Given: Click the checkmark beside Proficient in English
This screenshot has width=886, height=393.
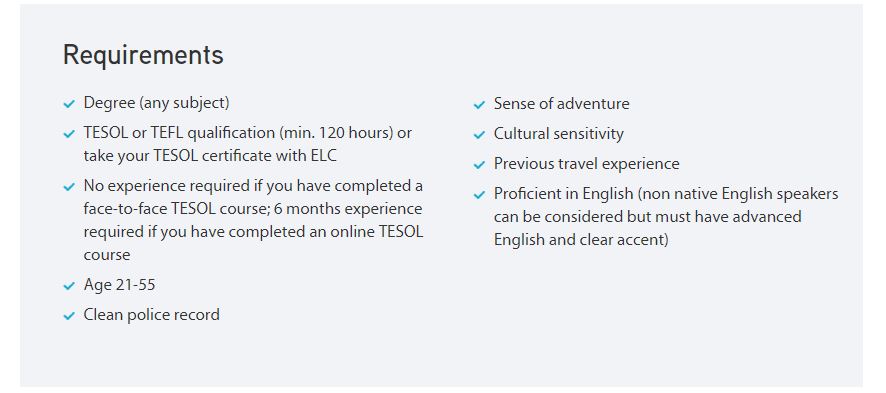Looking at the screenshot, I should coord(479,195).
